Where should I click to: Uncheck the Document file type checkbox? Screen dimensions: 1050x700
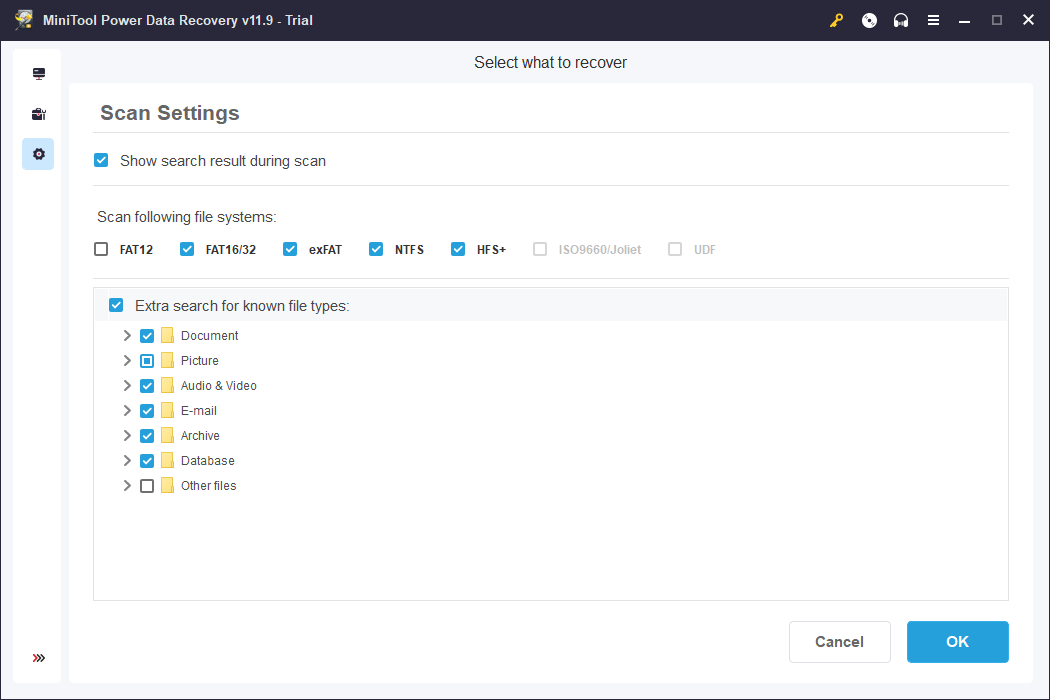pyautogui.click(x=147, y=336)
